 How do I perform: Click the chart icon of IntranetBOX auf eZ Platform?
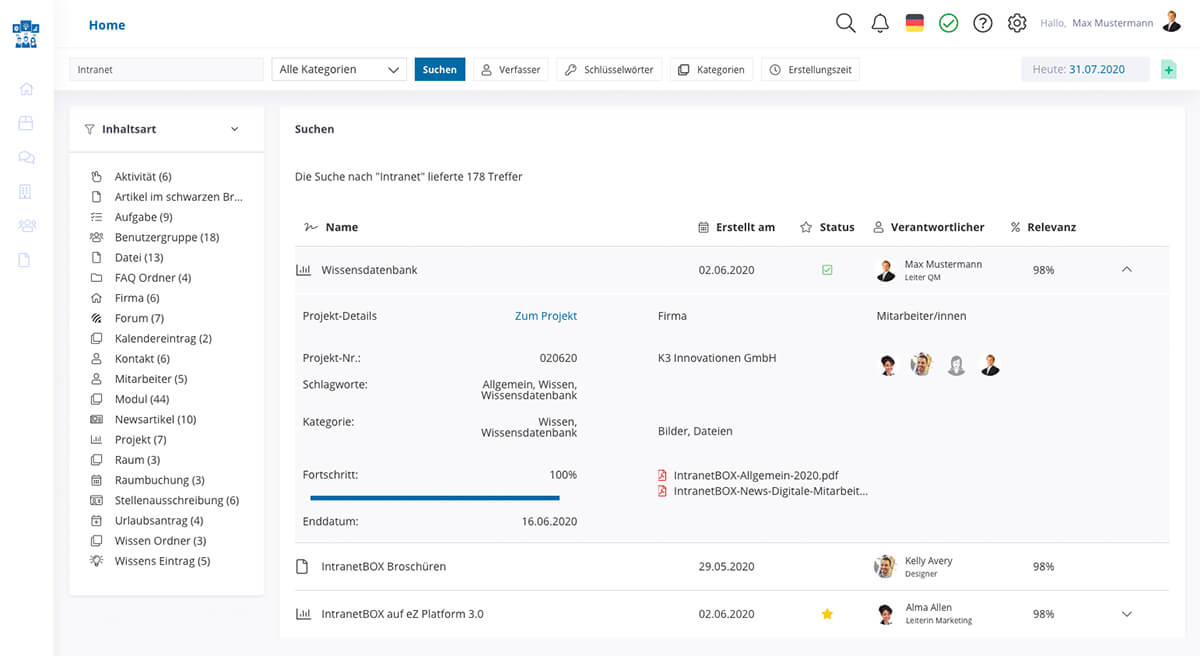[303, 614]
